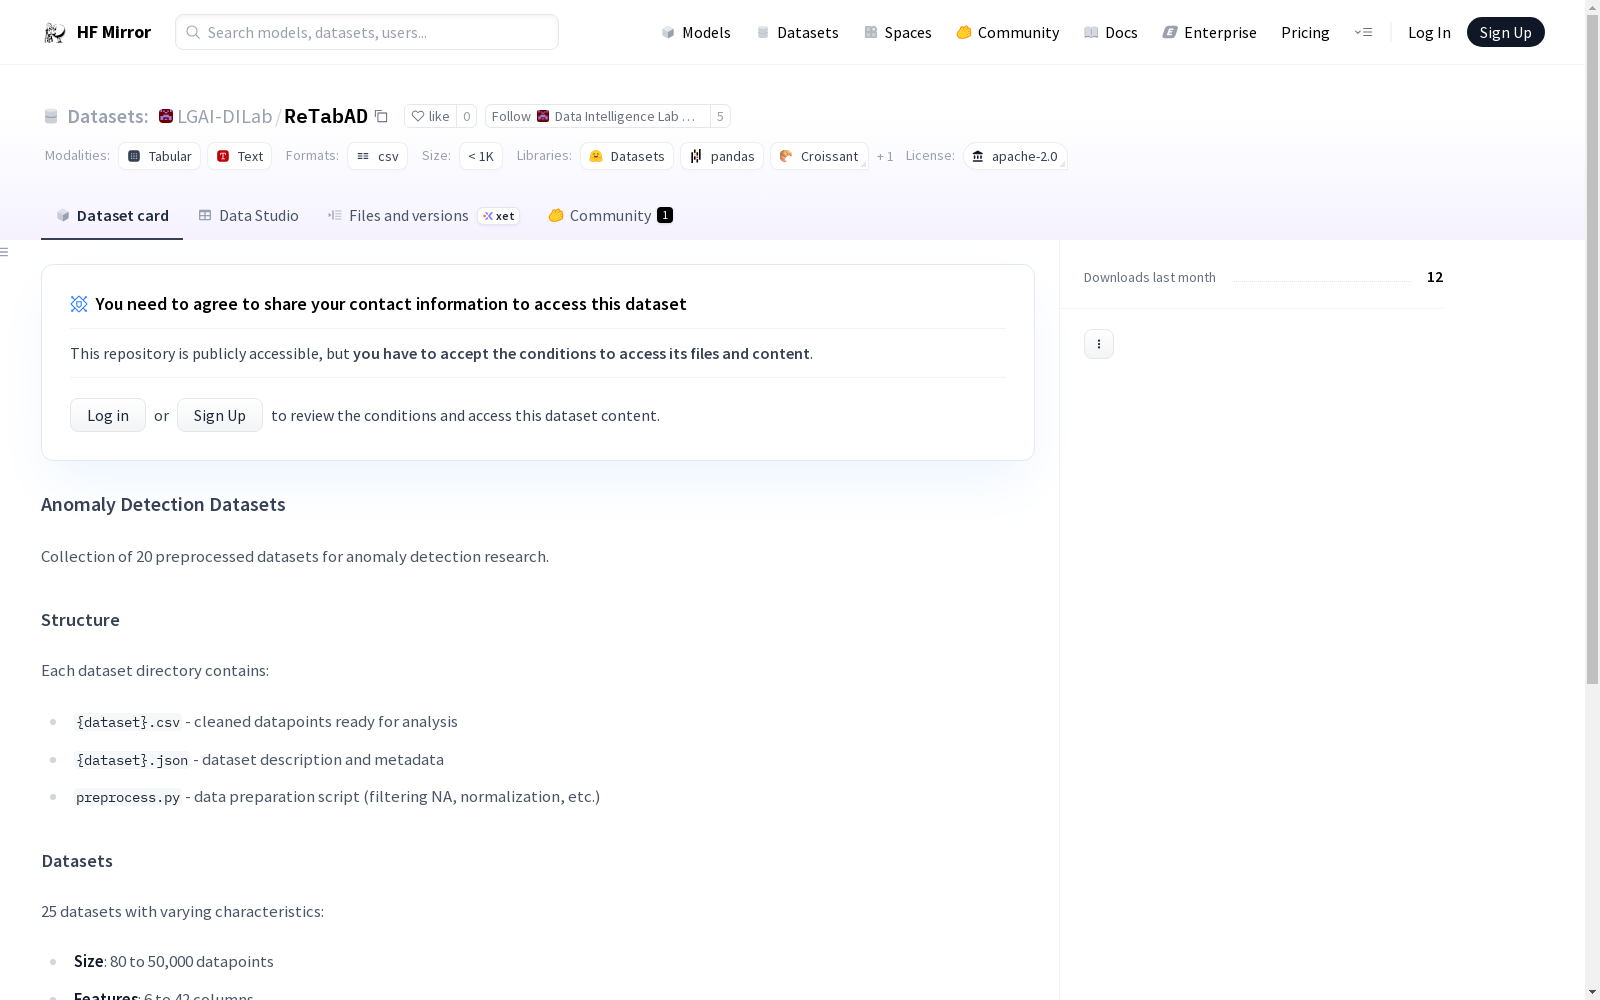The height and width of the screenshot is (1000, 1600).
Task: Click the scrollbar down arrow
Action: [1592, 992]
